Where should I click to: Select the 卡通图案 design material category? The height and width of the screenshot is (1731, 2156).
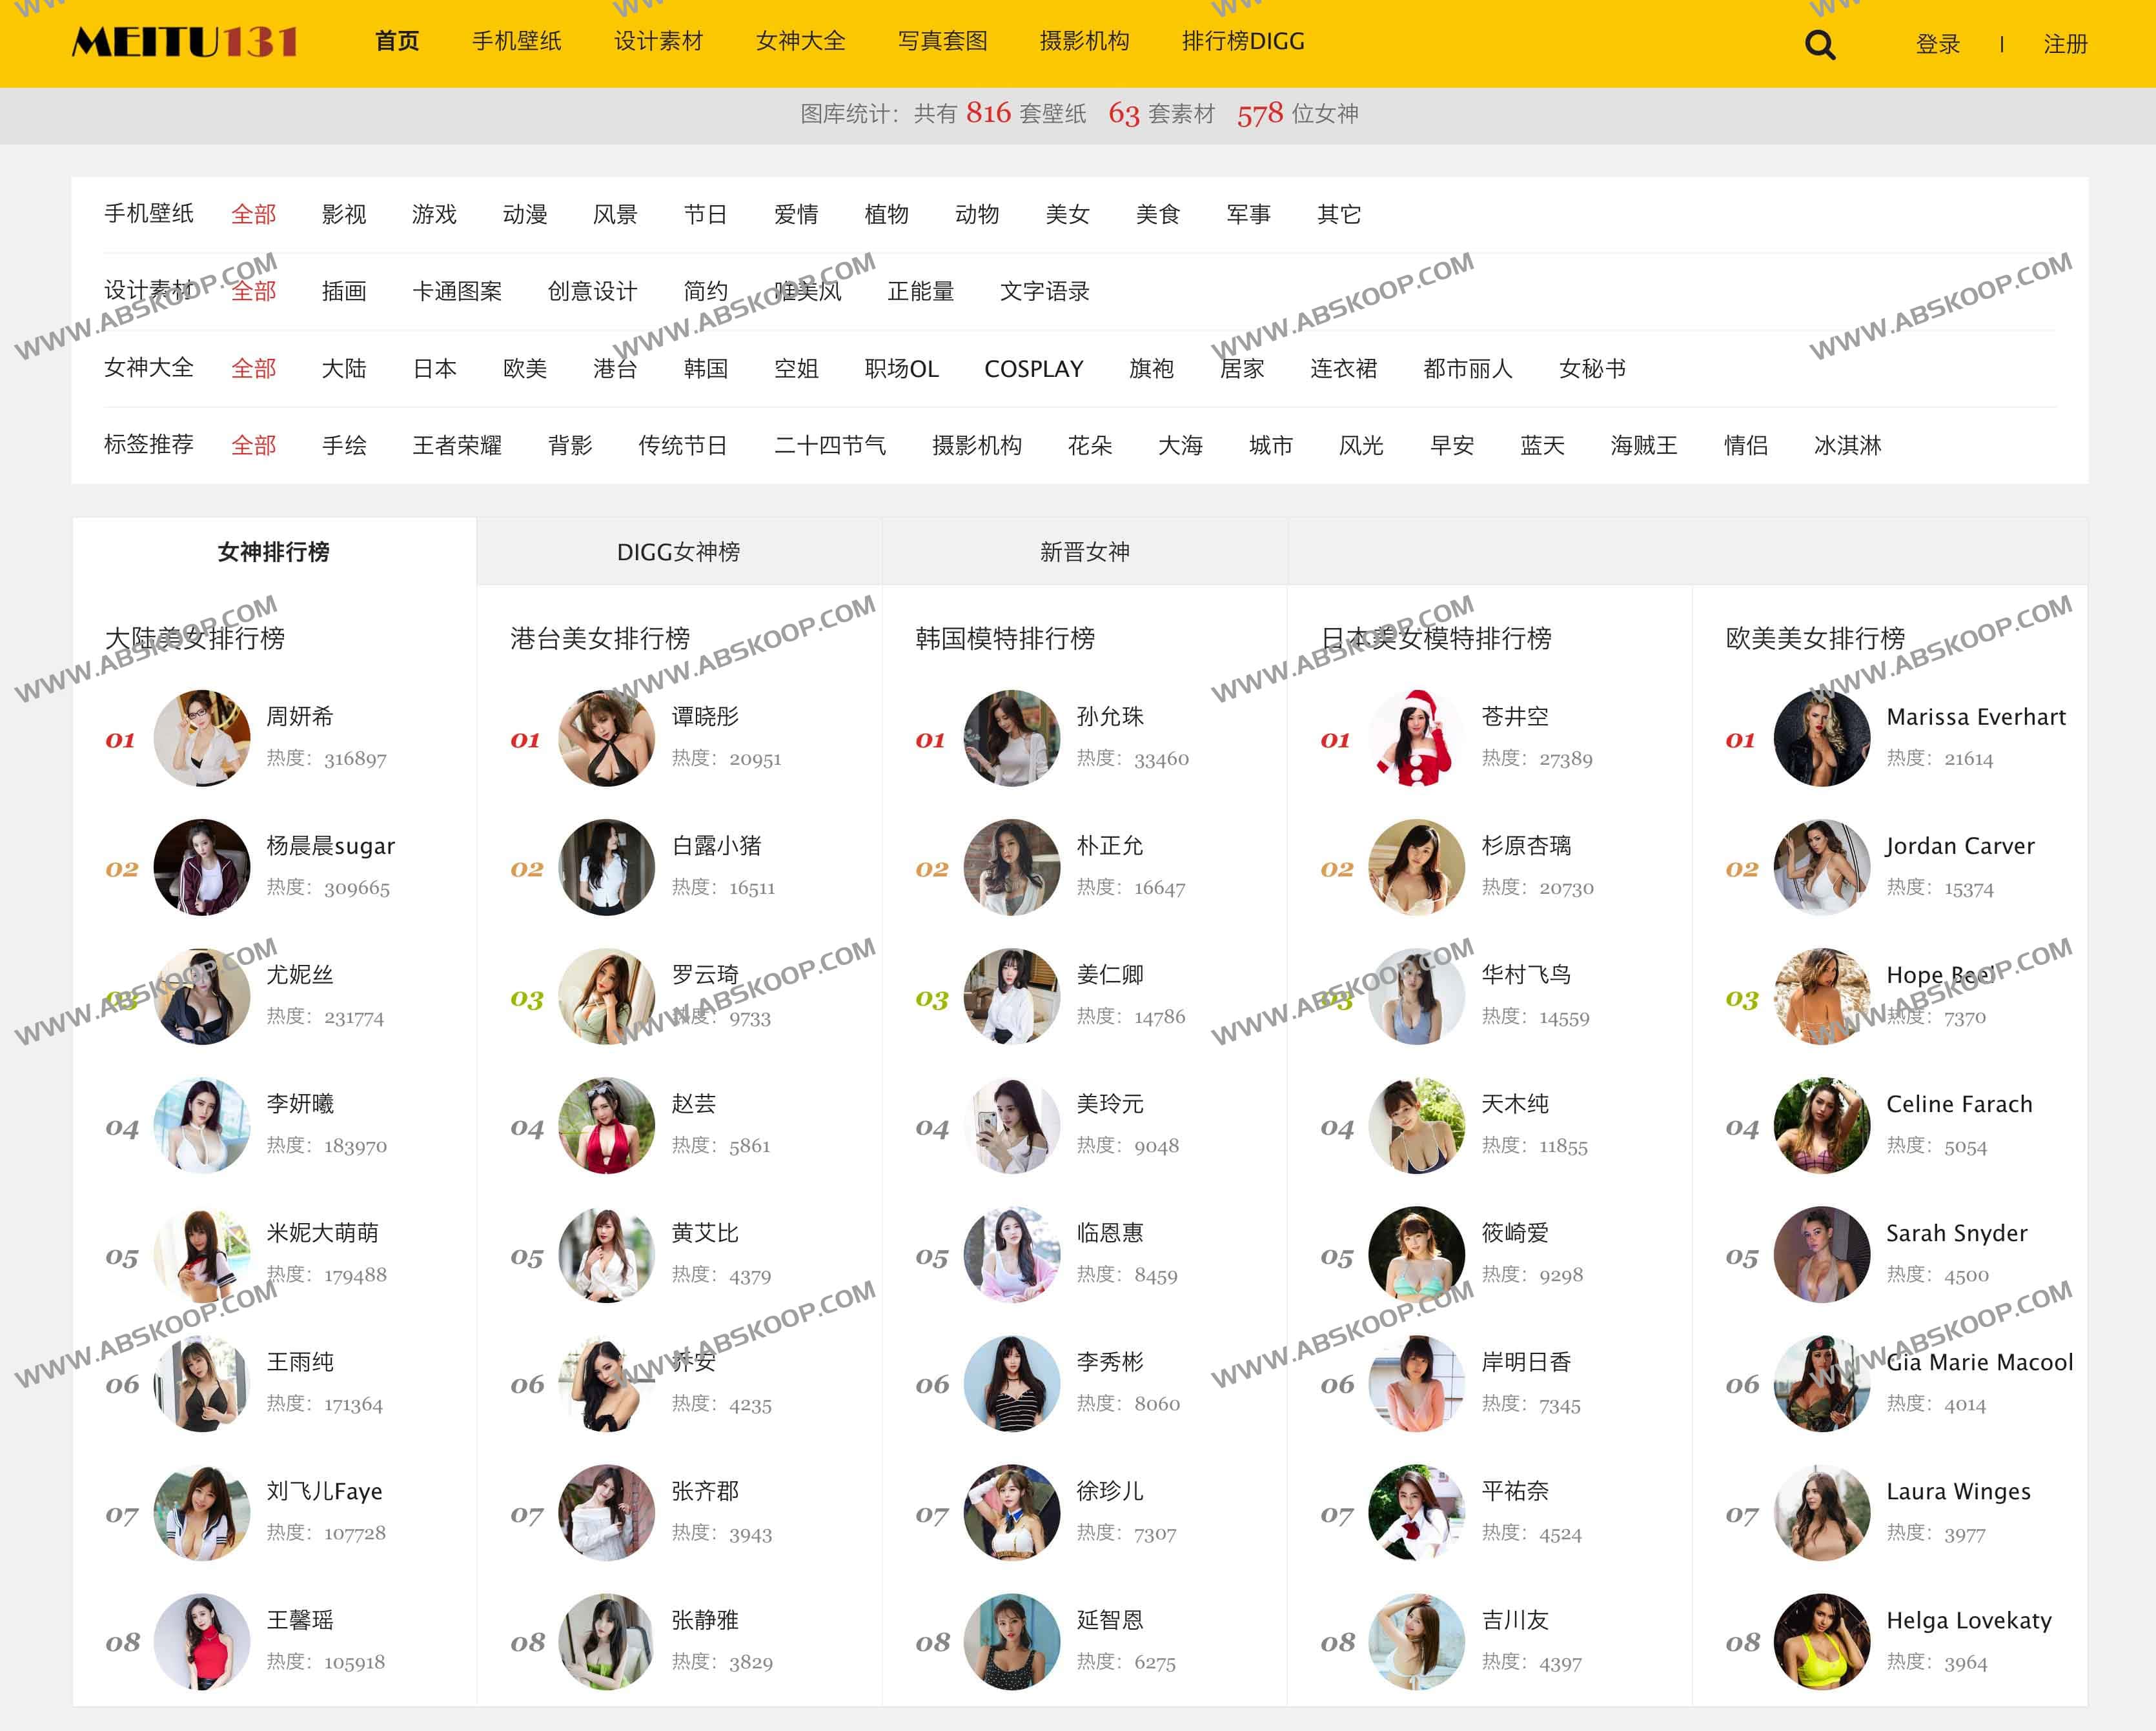[458, 291]
